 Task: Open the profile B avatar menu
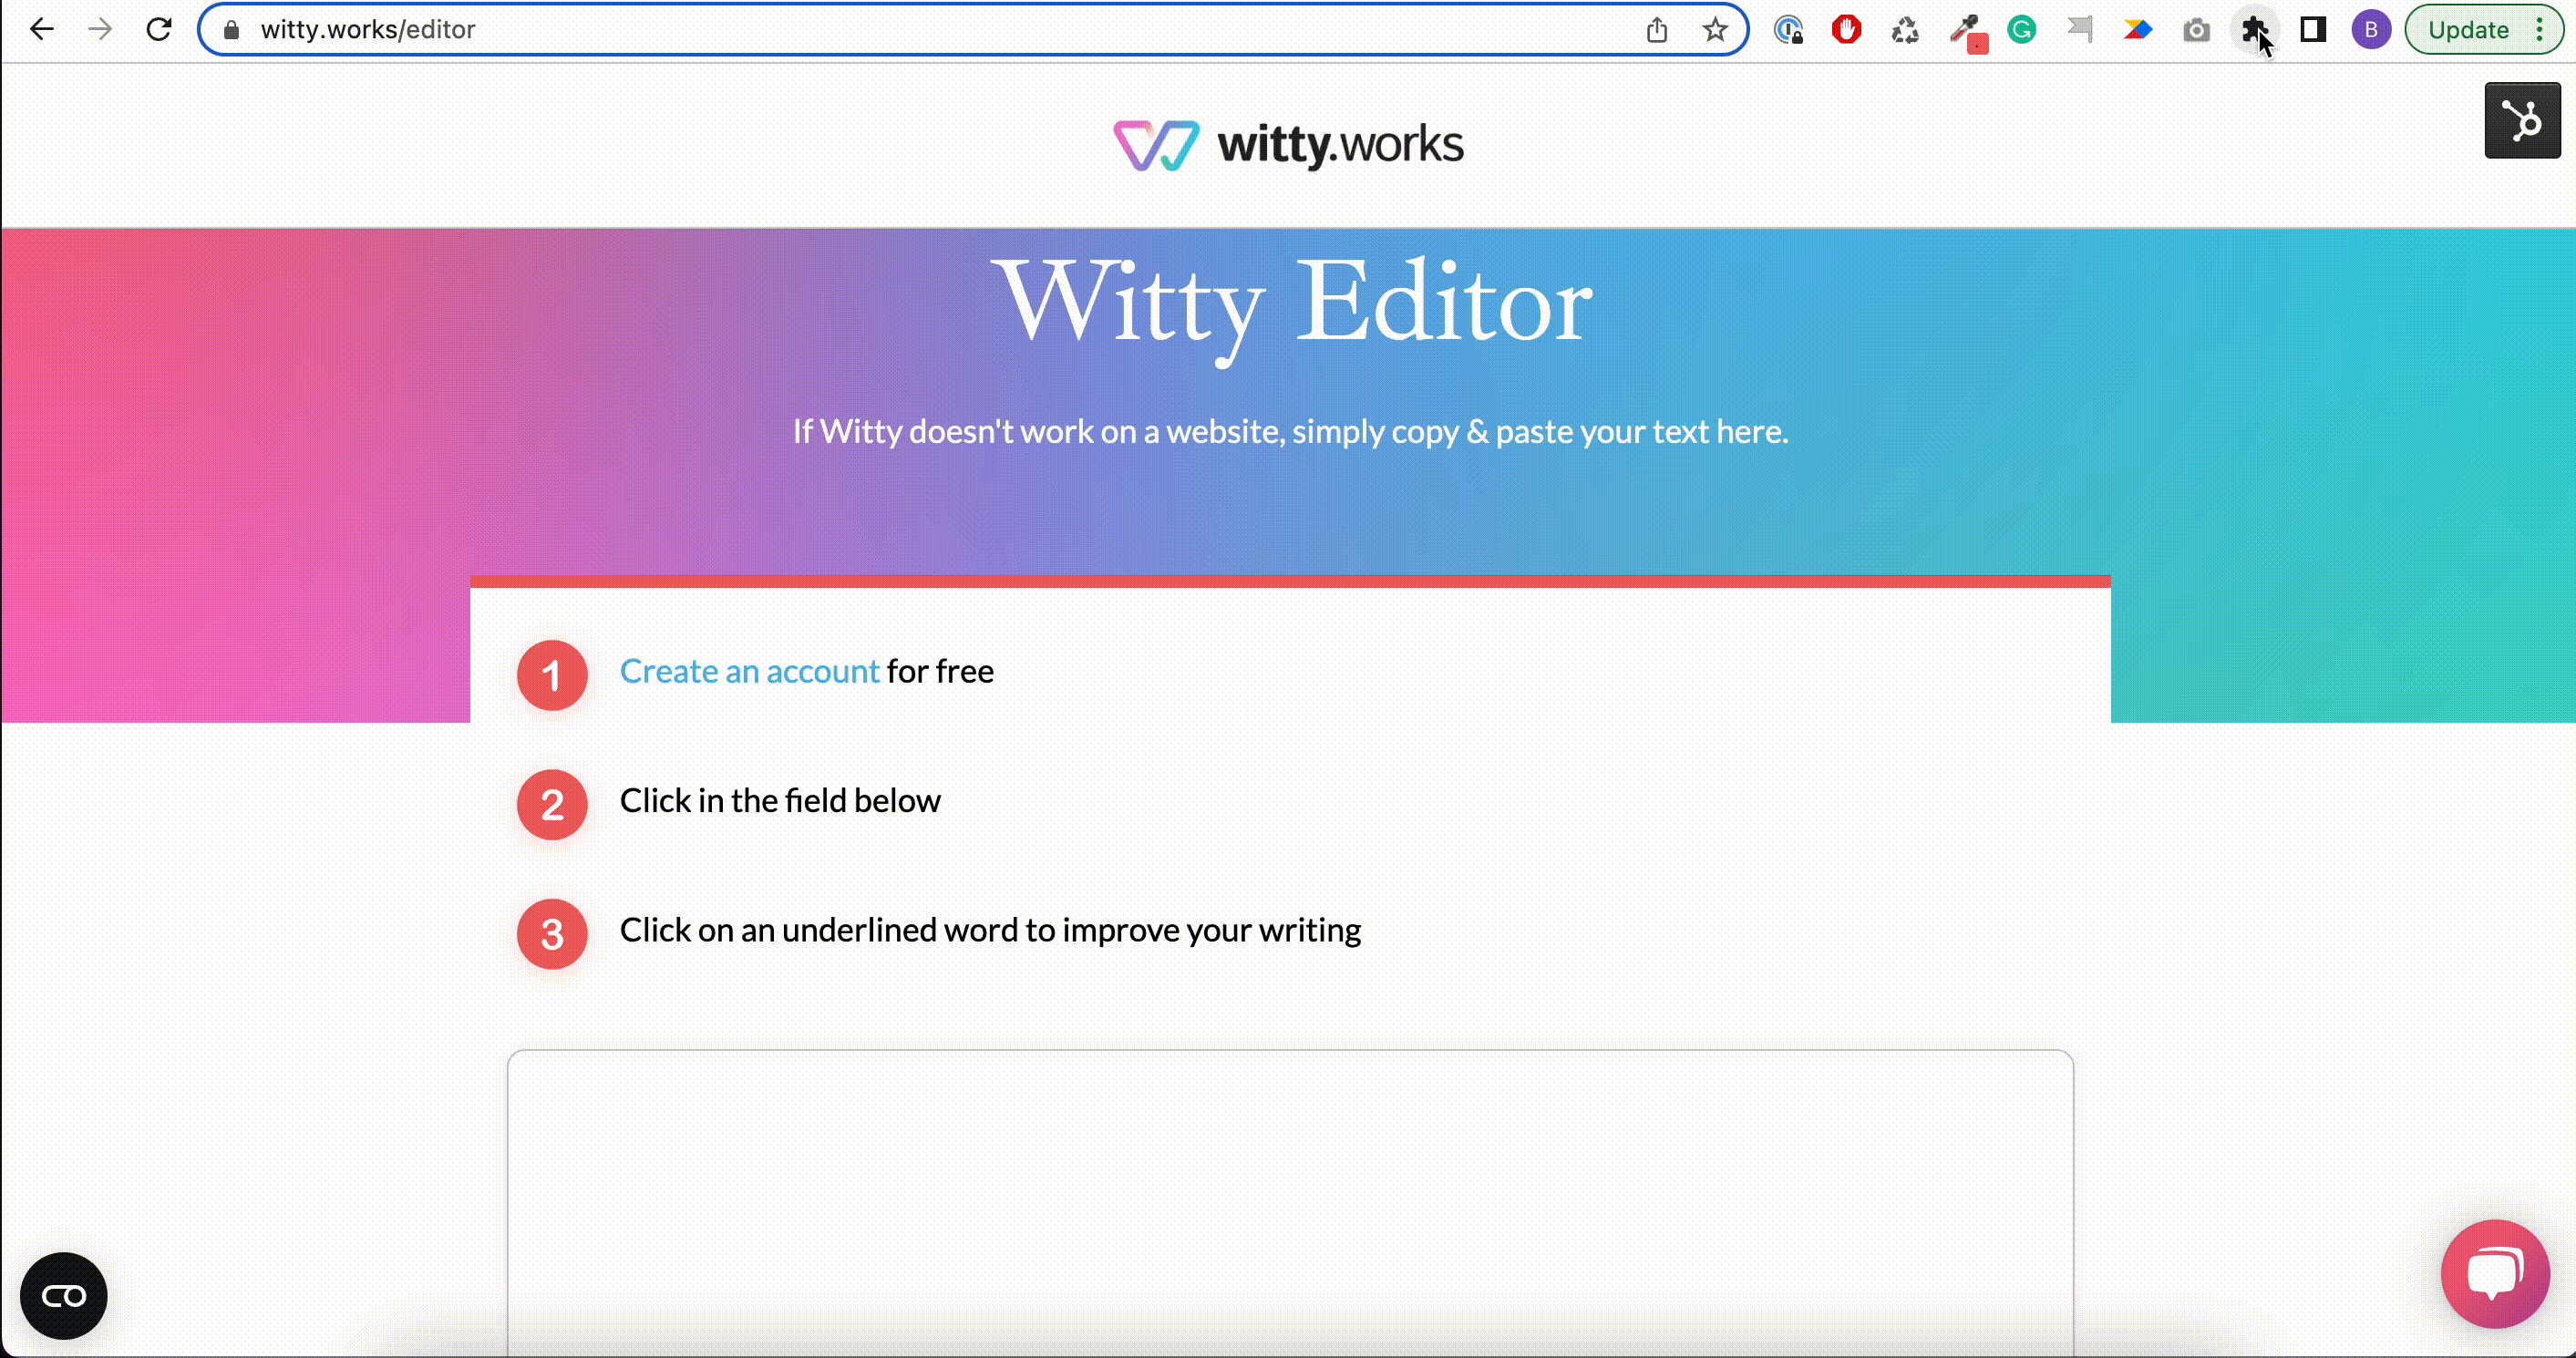click(x=2370, y=30)
